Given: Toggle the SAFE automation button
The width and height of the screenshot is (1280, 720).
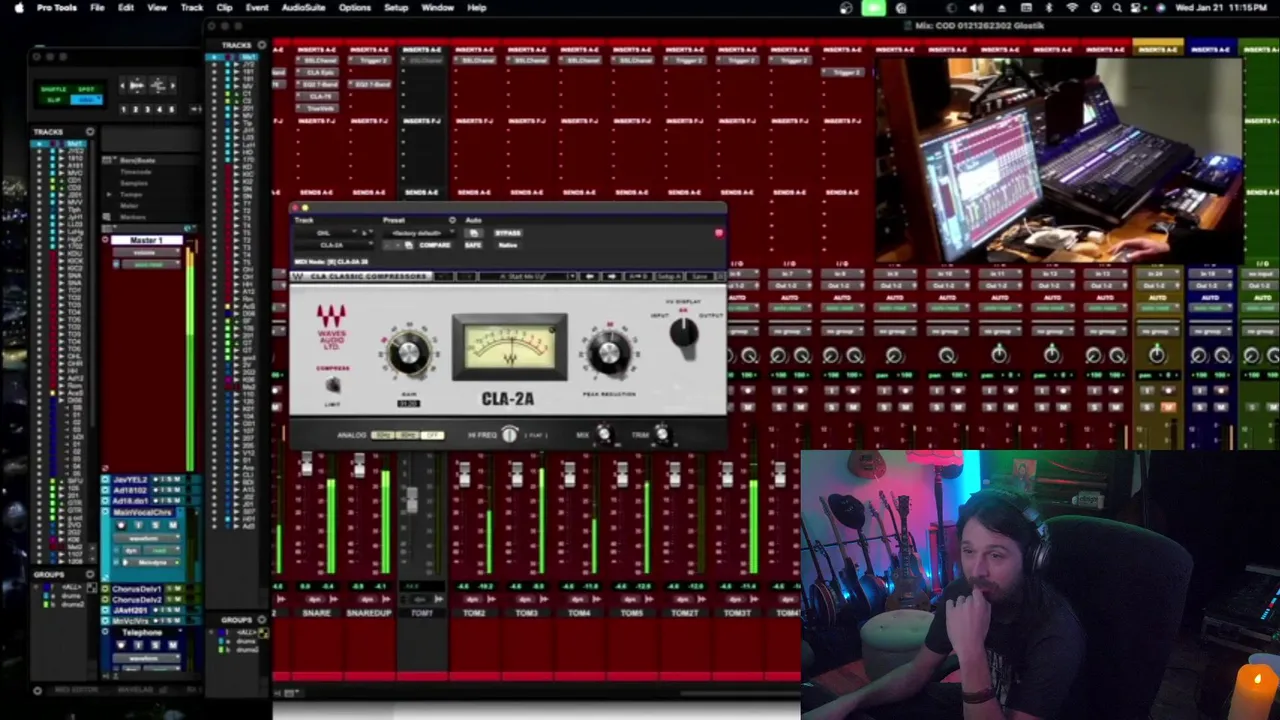Looking at the screenshot, I should tap(473, 245).
